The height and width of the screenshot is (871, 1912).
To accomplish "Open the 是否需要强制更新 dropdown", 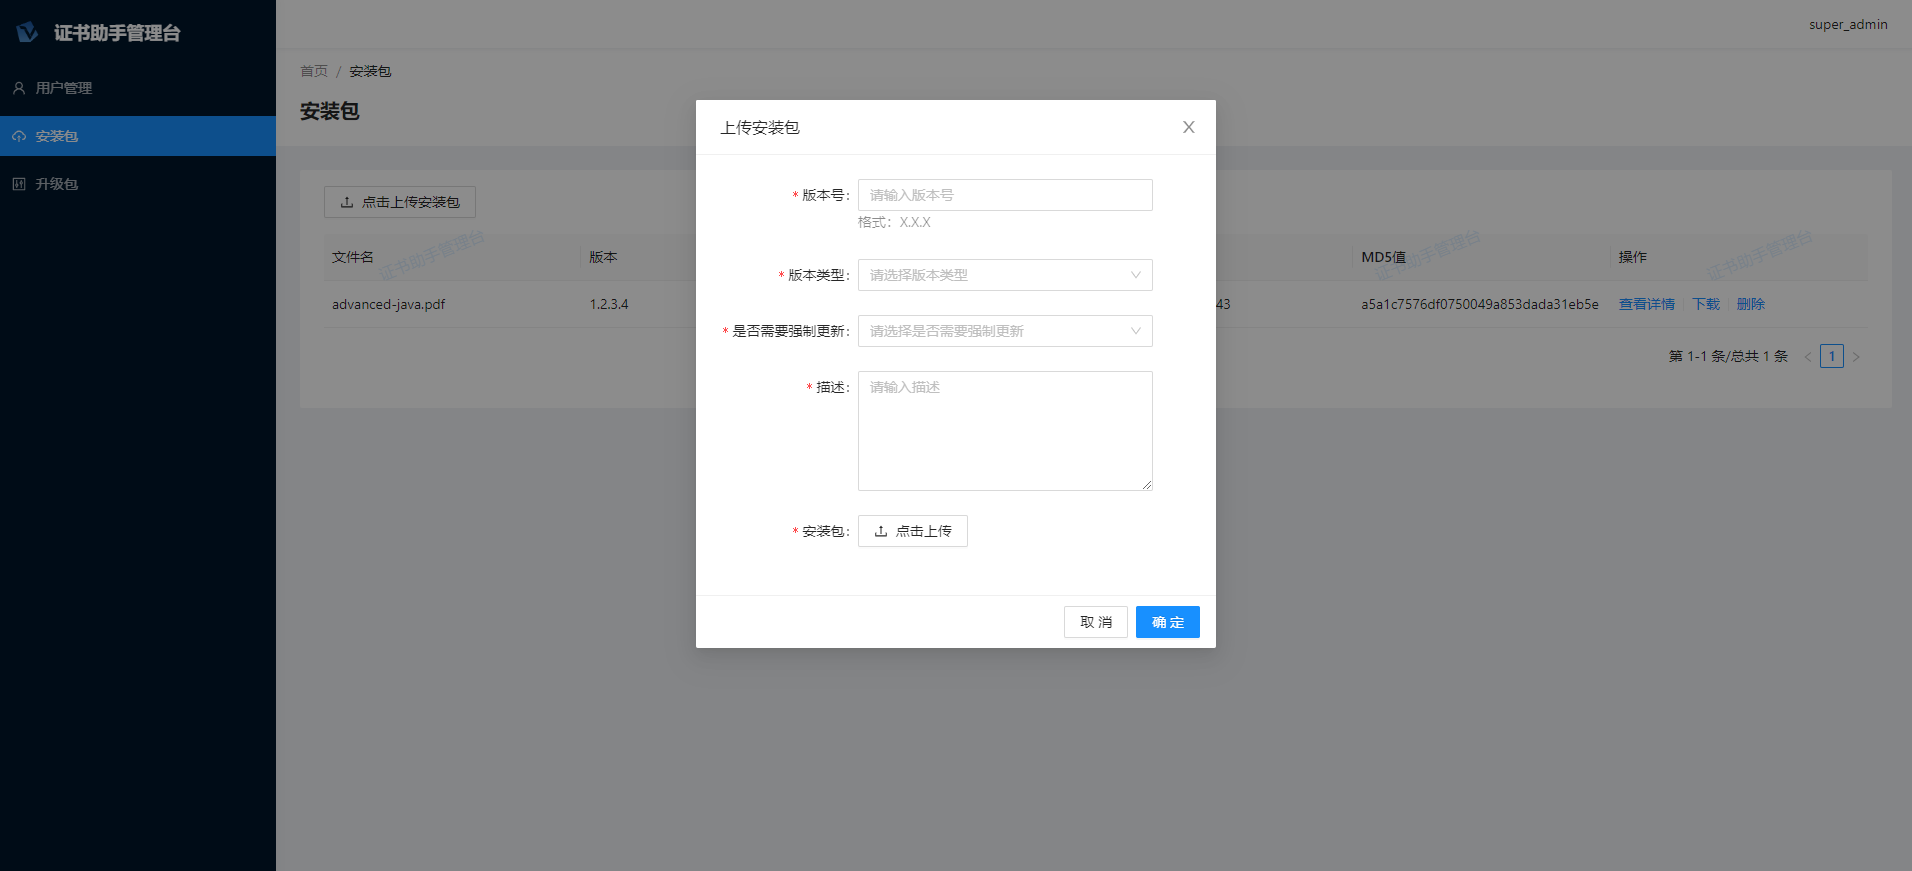I will coord(1005,331).
